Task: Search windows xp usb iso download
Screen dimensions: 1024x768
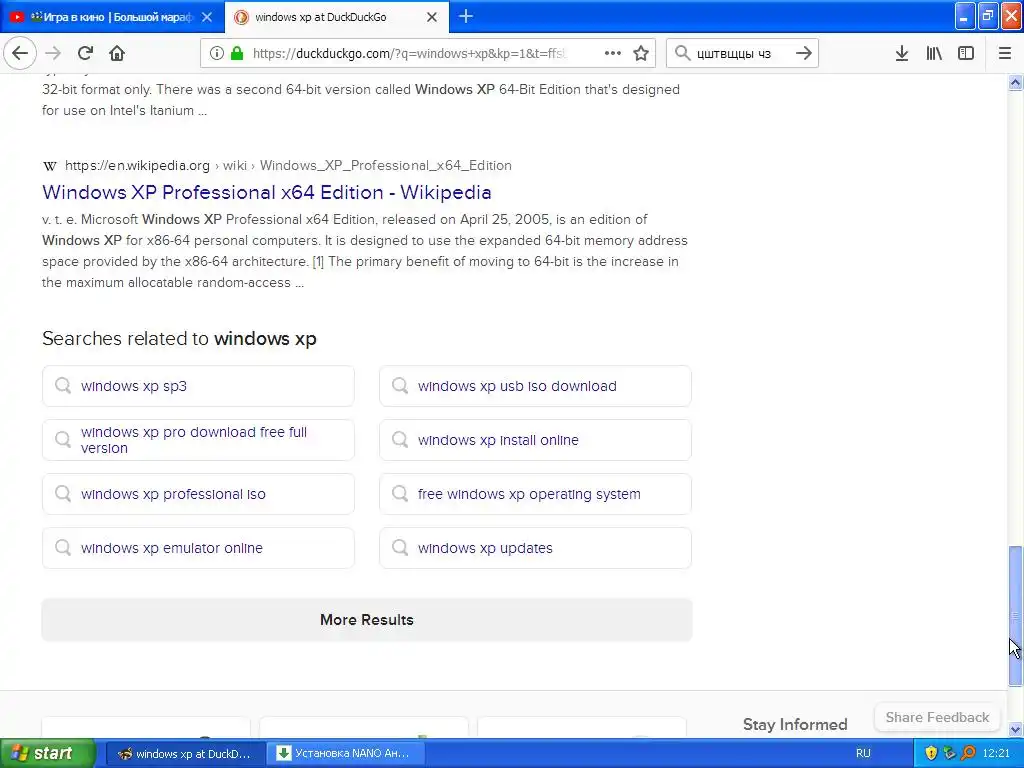Action: [x=535, y=386]
